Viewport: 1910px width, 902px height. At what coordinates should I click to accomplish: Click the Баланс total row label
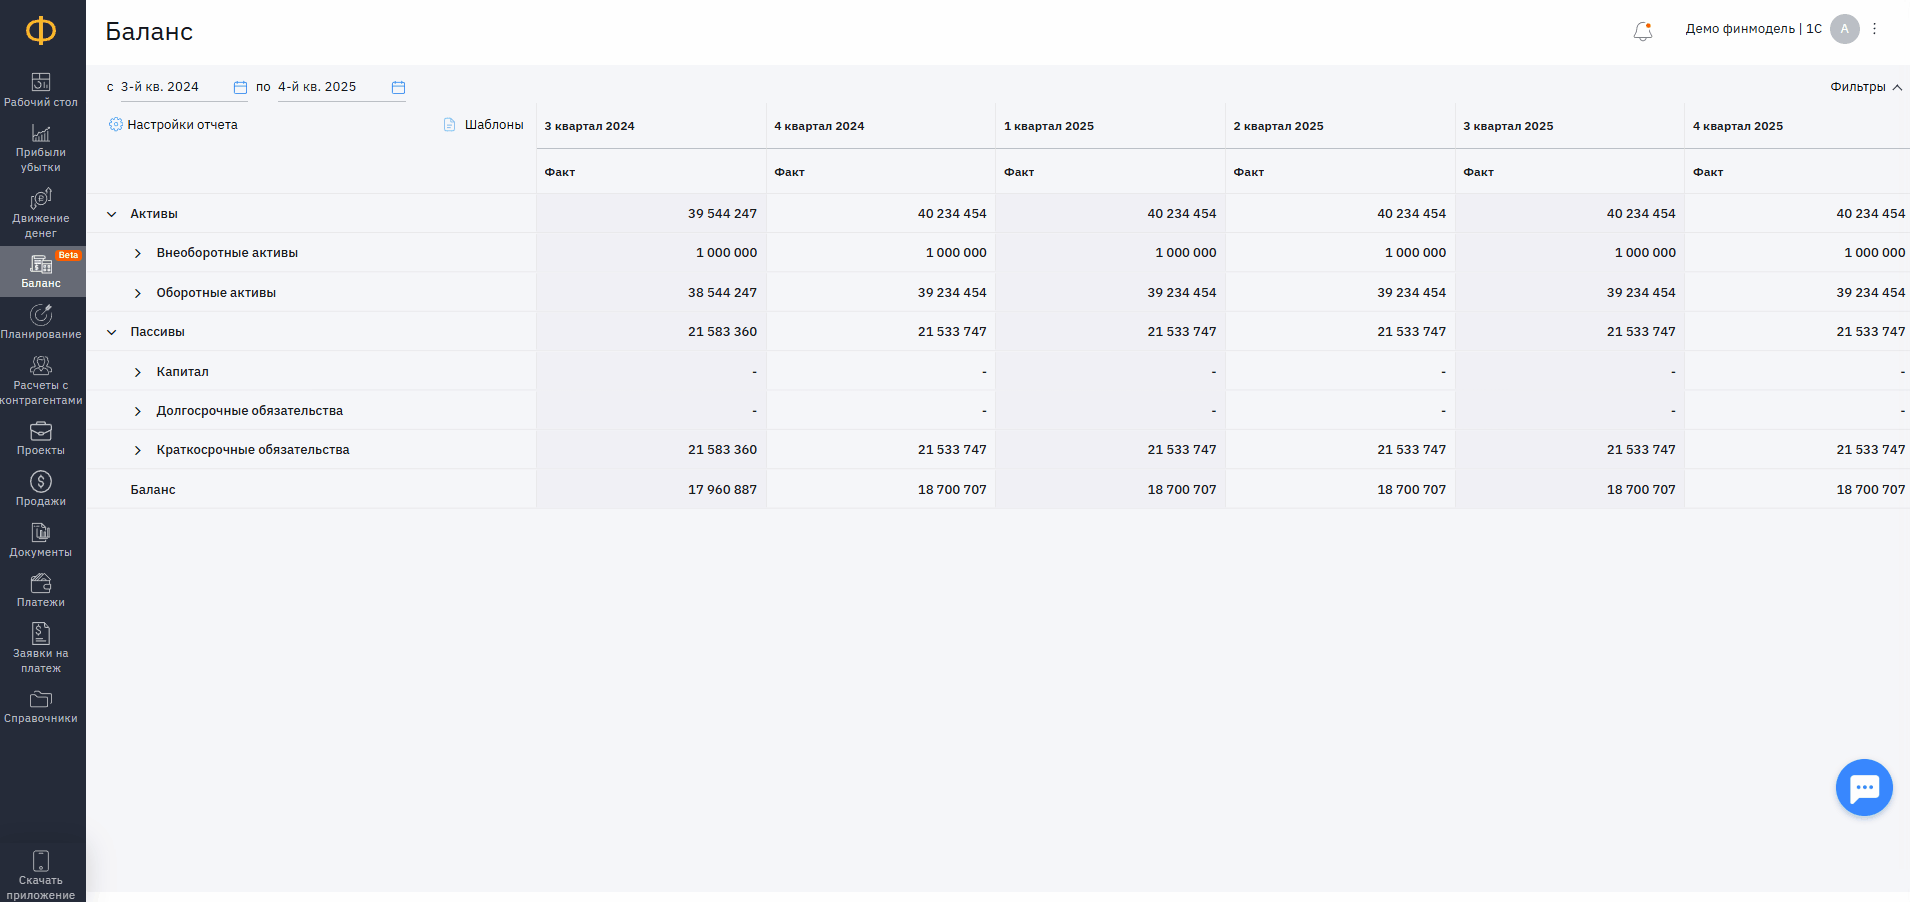pos(153,490)
